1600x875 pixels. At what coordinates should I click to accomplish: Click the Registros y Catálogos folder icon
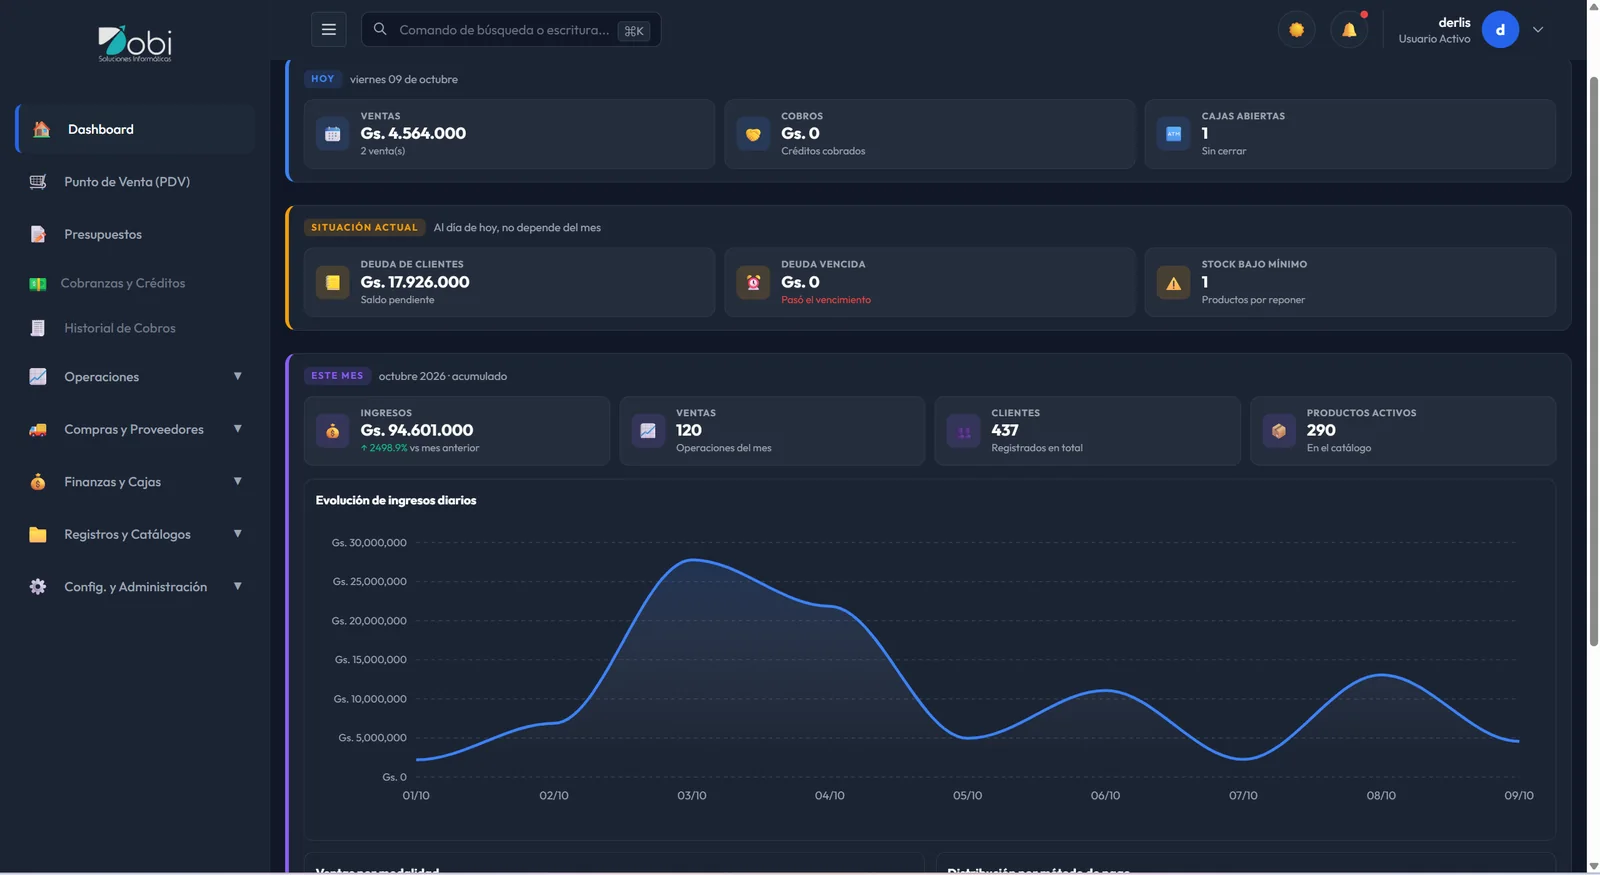point(38,534)
